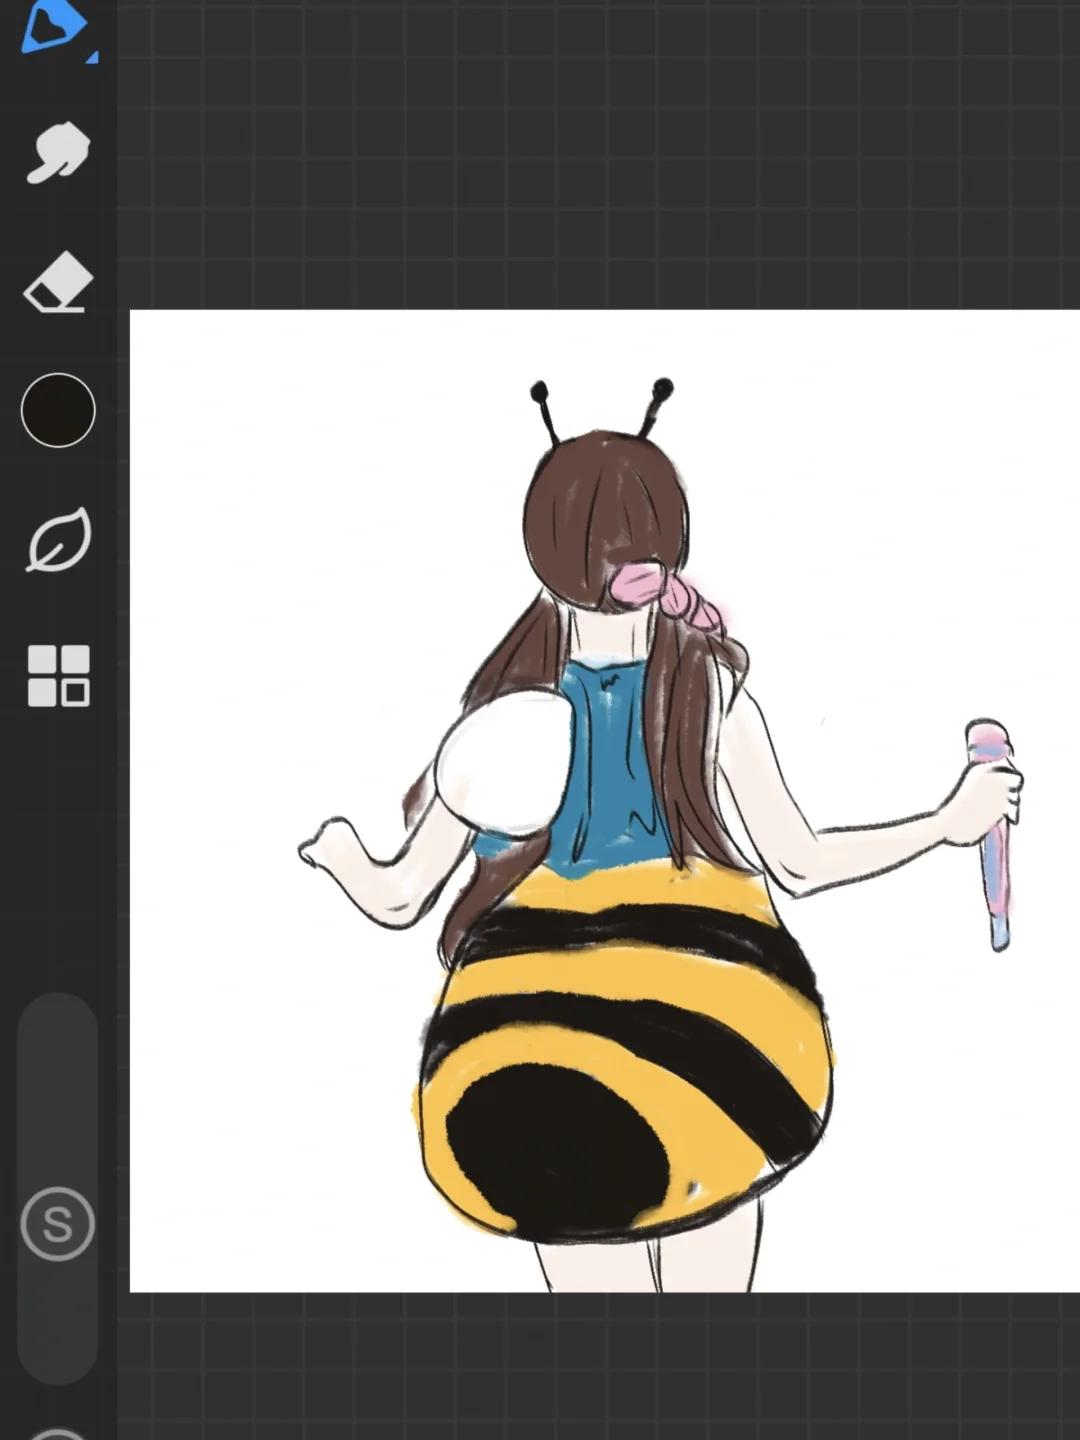This screenshot has height=1440, width=1080.
Task: Open the four-squares grid panel icon
Action: (58, 676)
